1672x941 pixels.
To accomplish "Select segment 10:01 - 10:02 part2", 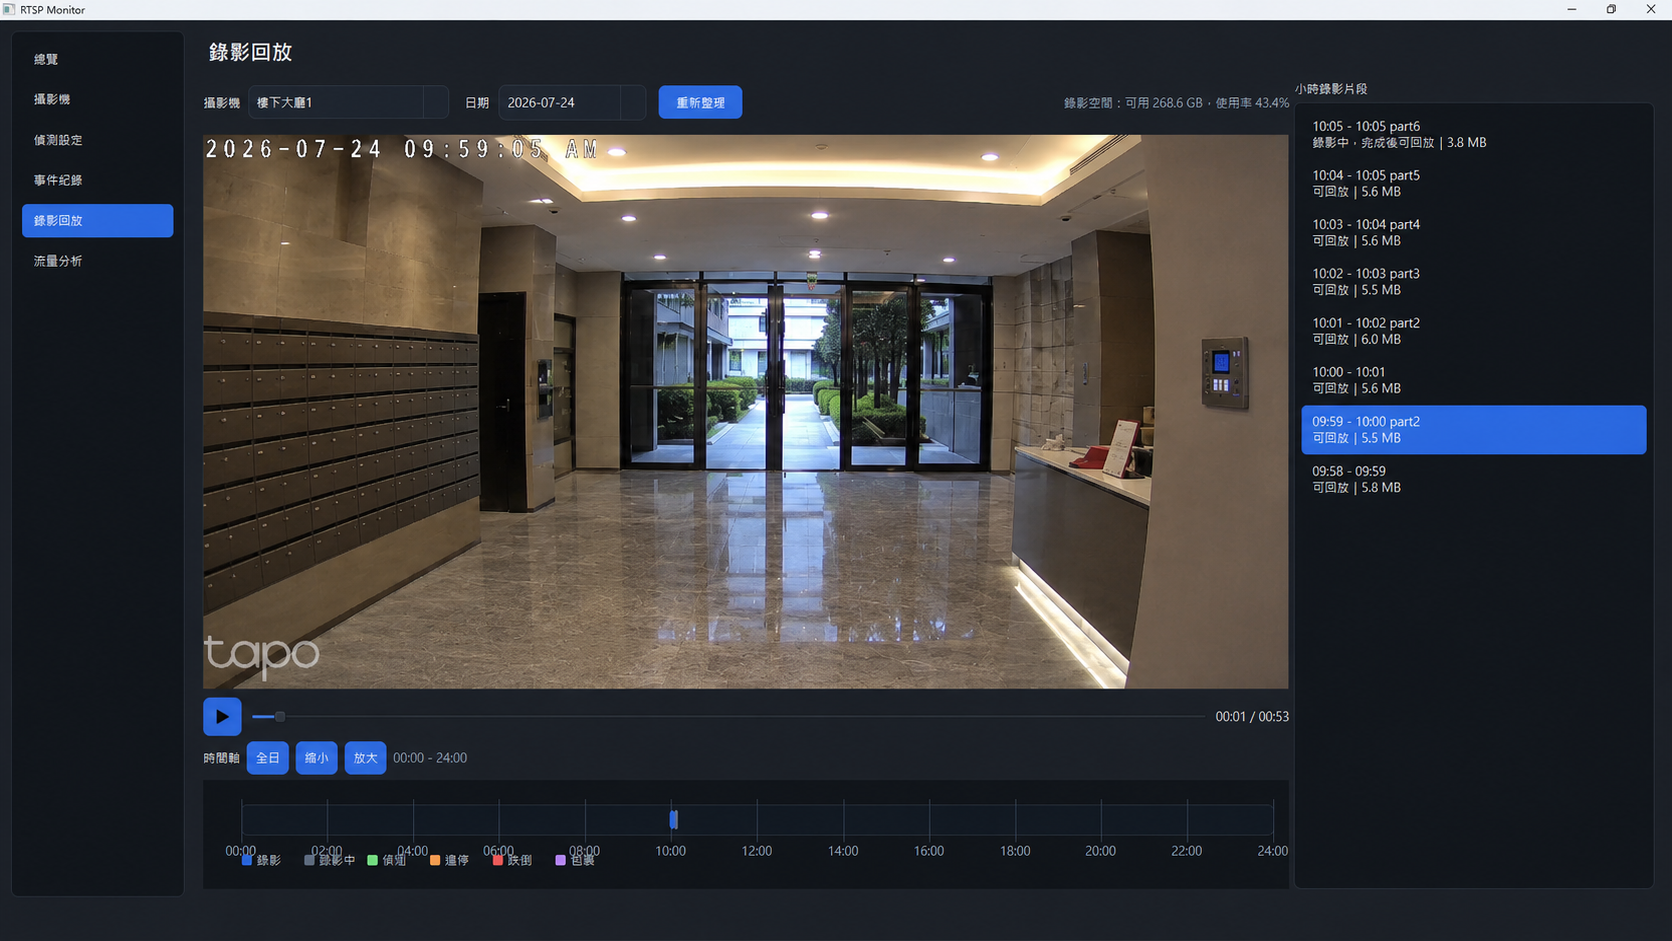I will coord(1473,331).
